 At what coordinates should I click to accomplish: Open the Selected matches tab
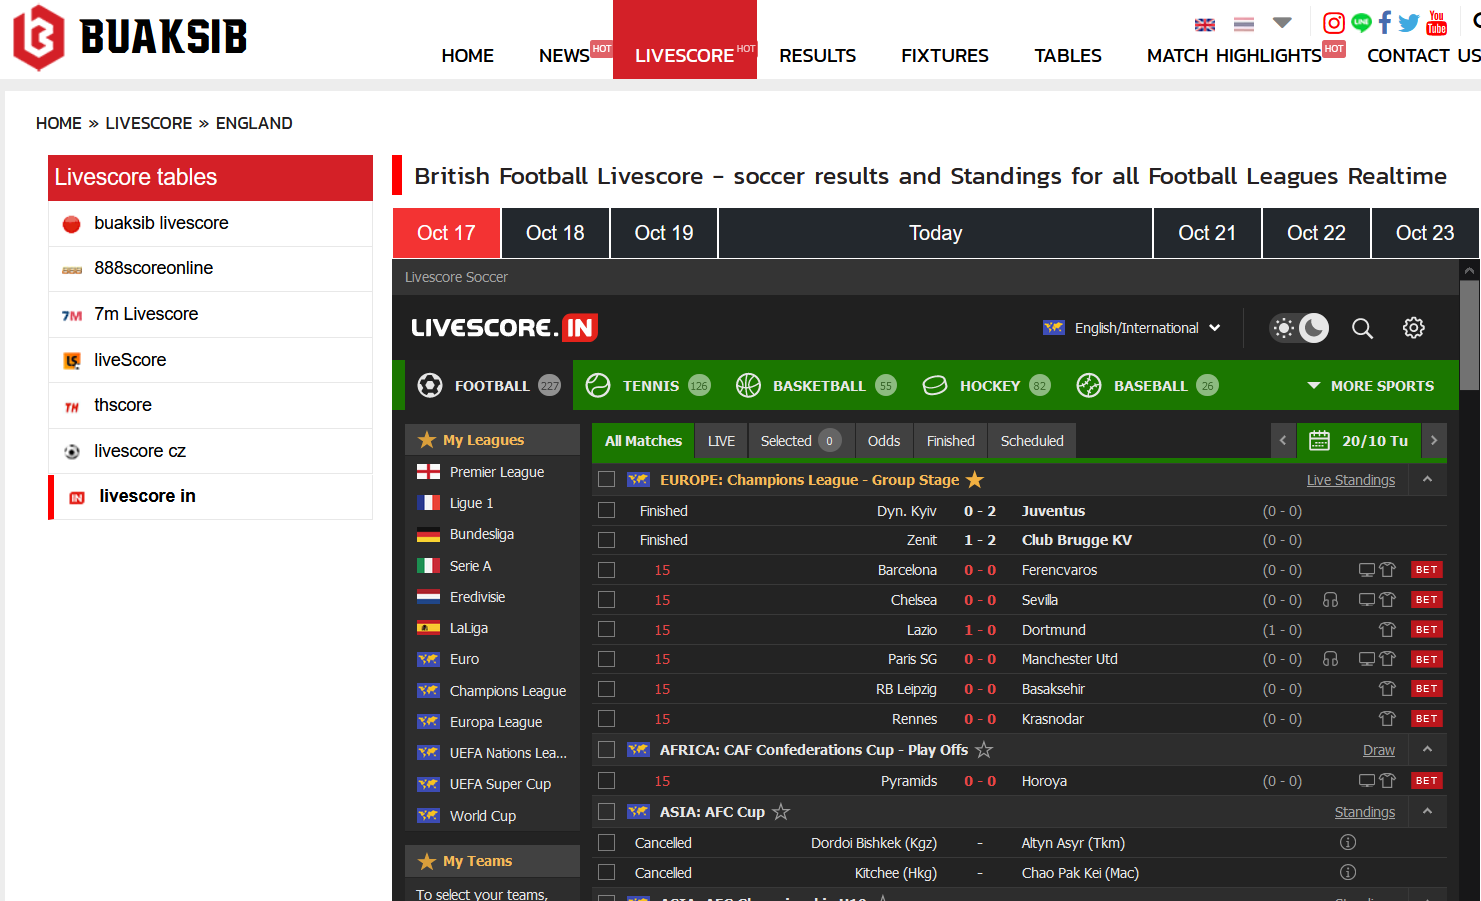click(799, 440)
